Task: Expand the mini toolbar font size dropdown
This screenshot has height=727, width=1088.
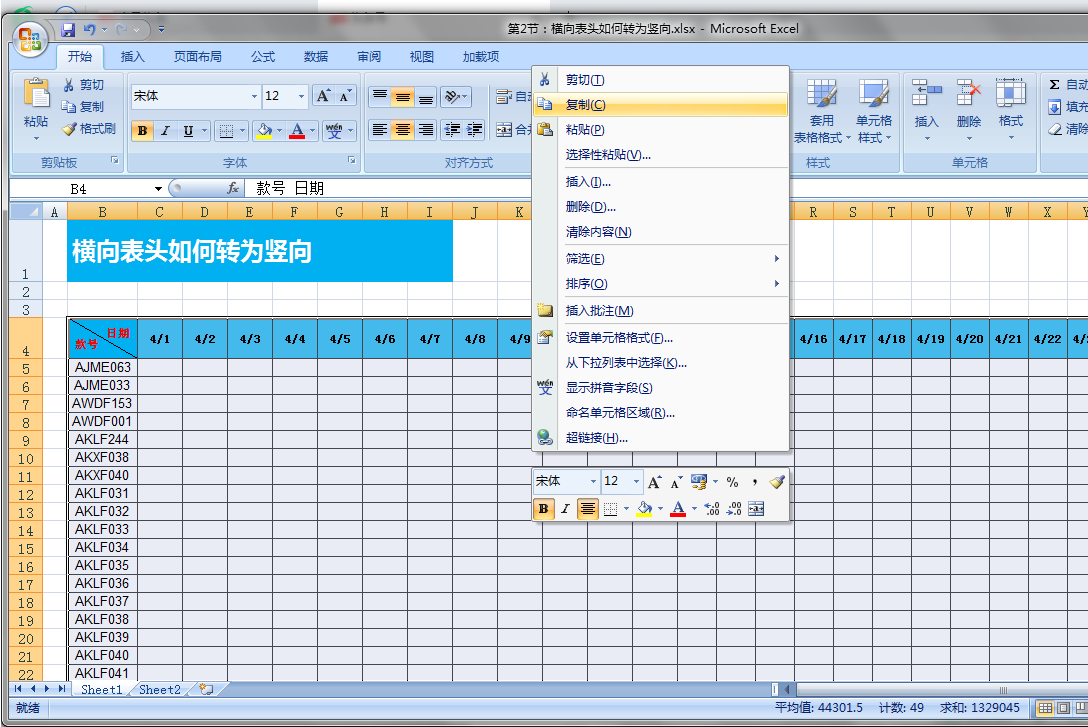Action: (x=636, y=482)
